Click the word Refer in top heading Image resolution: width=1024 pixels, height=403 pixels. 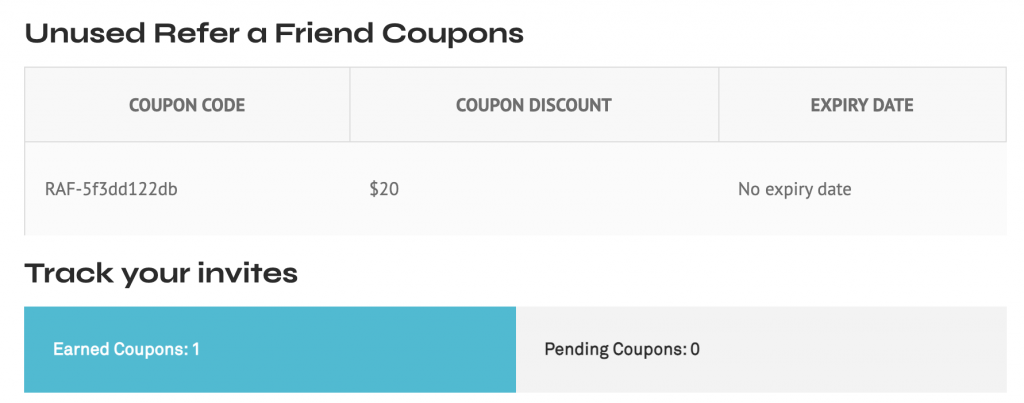(189, 33)
